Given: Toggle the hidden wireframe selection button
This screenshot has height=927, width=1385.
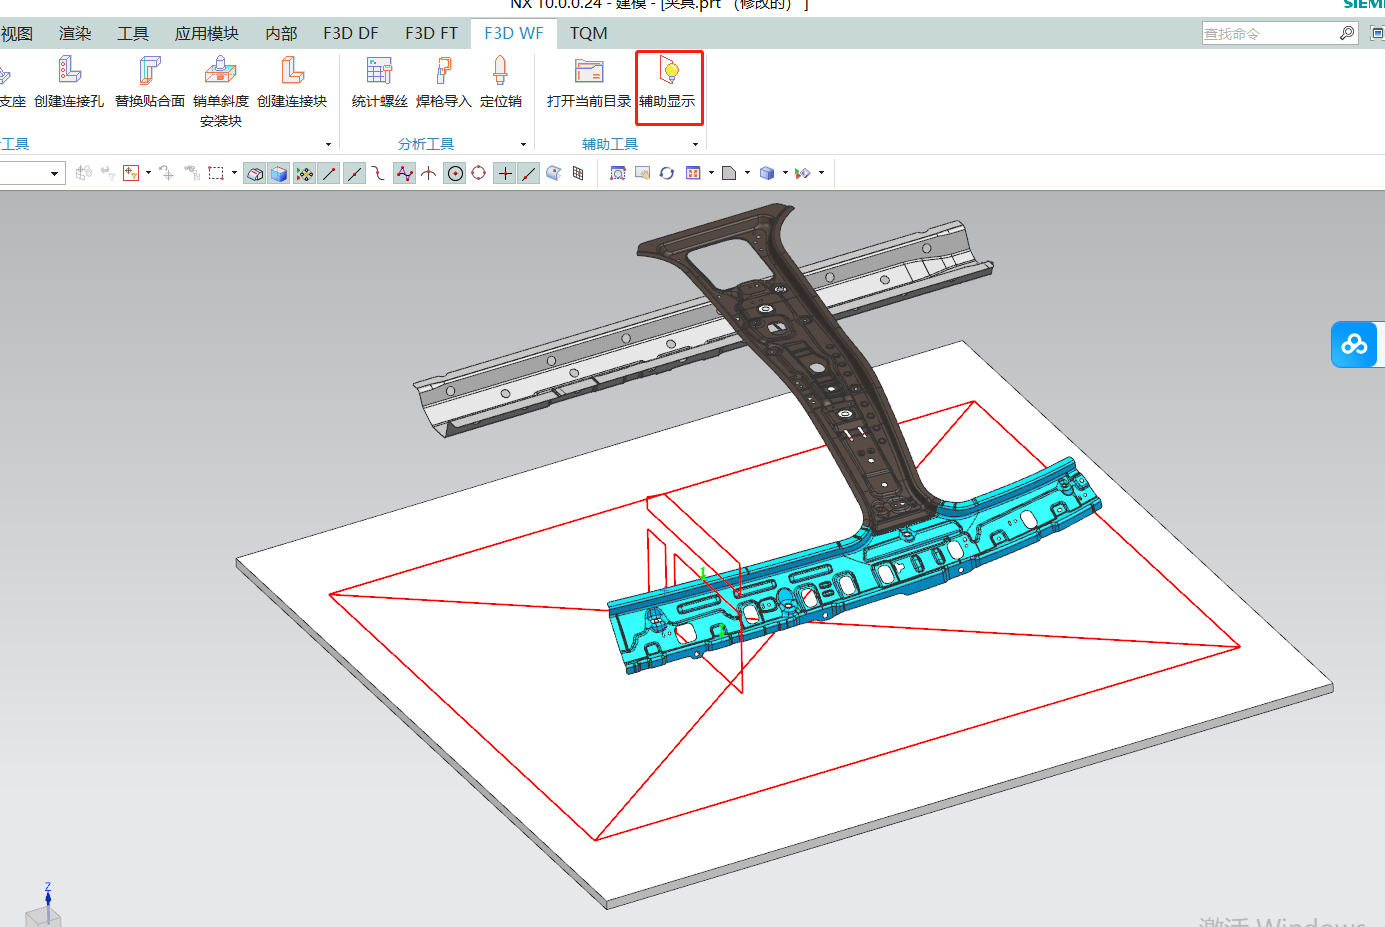Looking at the screenshot, I should [x=255, y=173].
